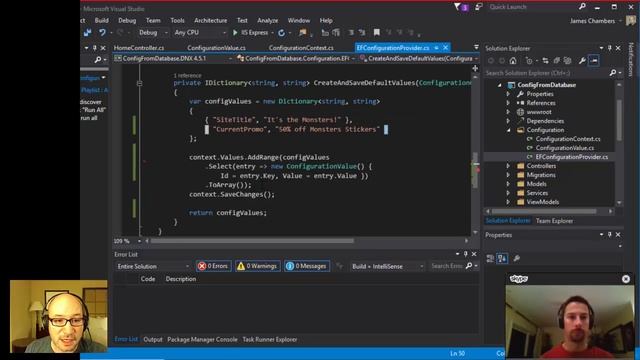Switch to the Output tab
Viewport: 640px width, 360px height.
(x=153, y=339)
